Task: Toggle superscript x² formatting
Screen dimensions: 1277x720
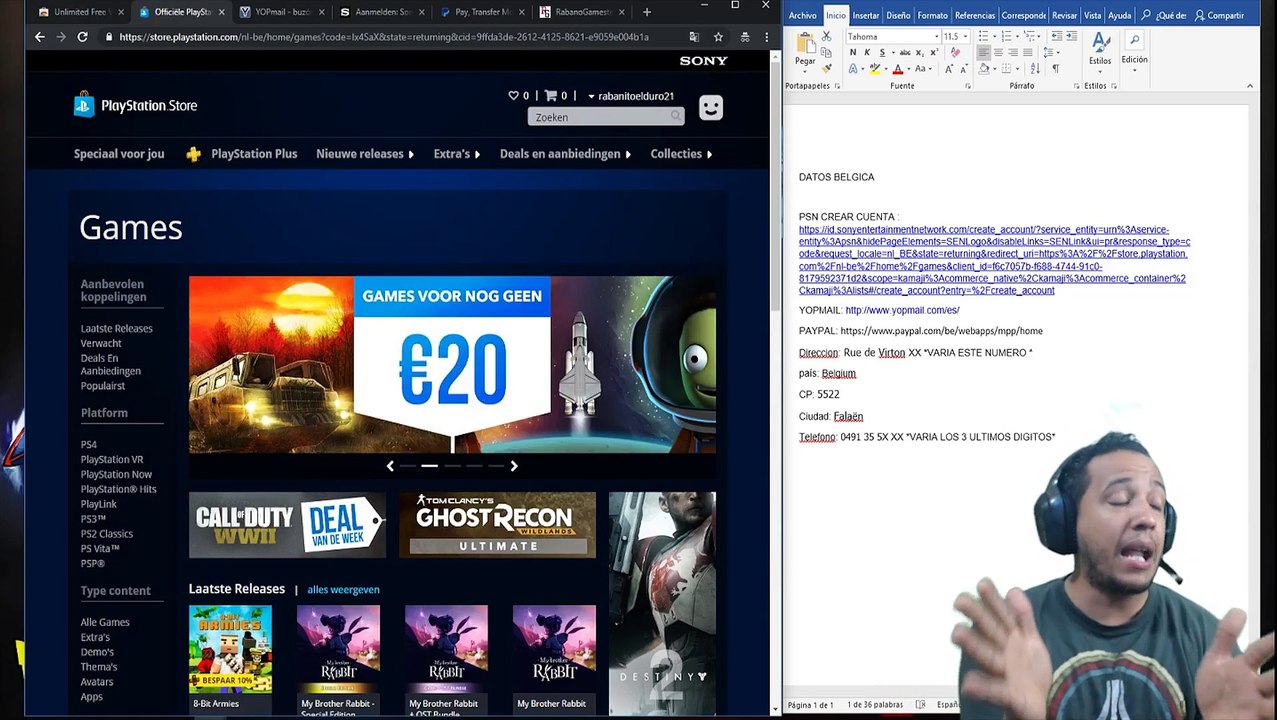Action: [934, 52]
